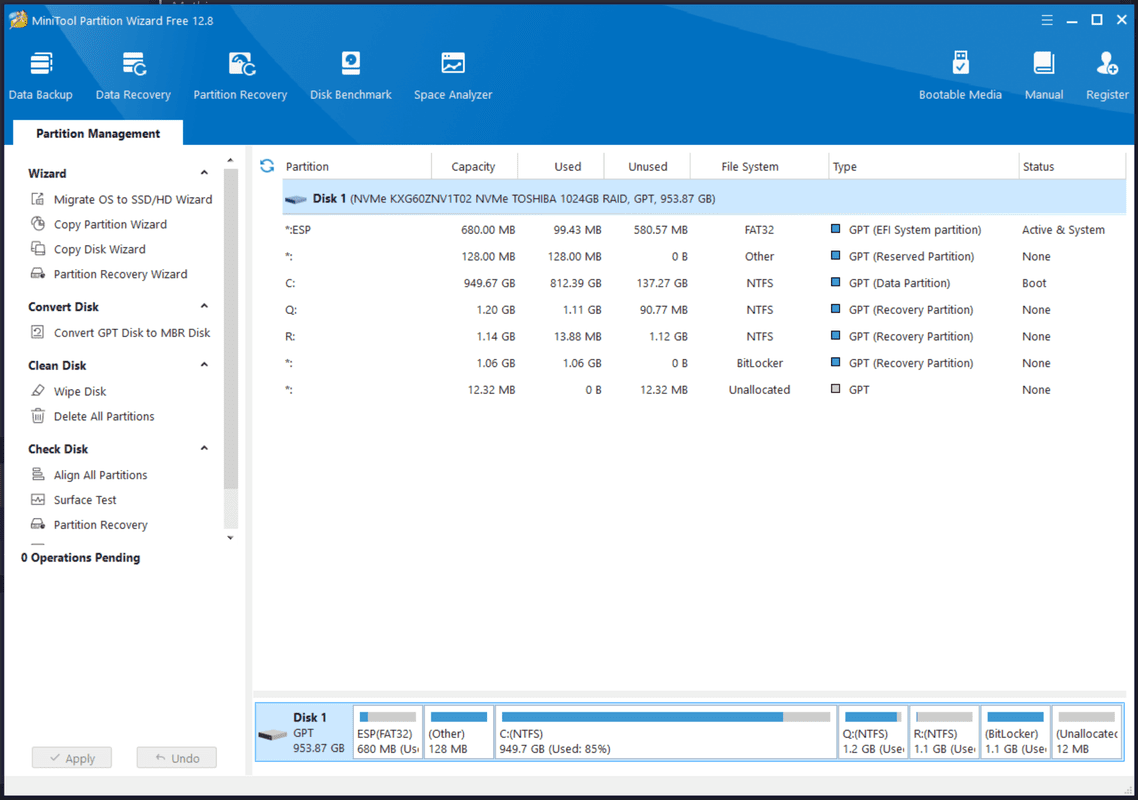Click the disk drive icon in the disk map
Viewport: 1138px width, 800px height.
tap(273, 735)
